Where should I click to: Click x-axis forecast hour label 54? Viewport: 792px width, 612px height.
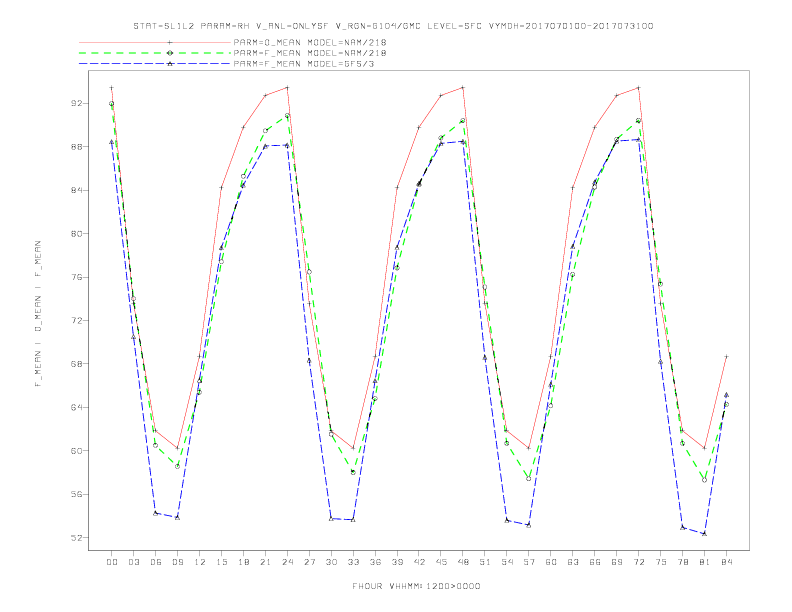point(507,562)
